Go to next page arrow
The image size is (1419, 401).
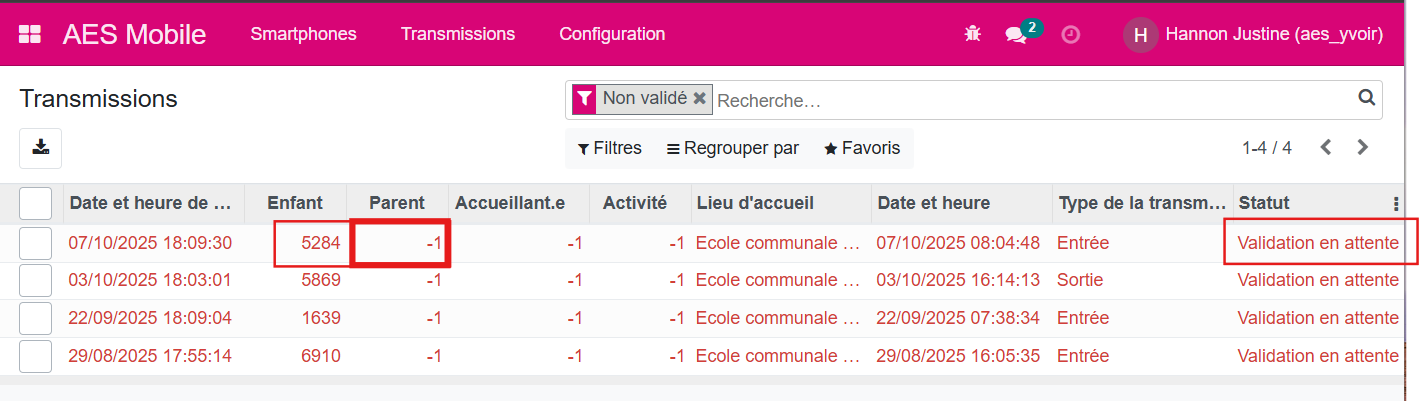[x=1362, y=148]
